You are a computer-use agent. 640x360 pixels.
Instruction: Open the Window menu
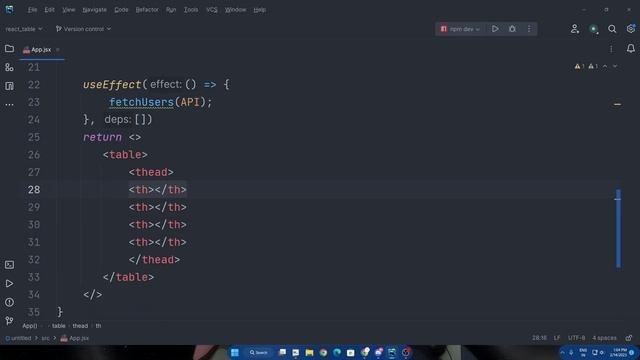pos(236,9)
